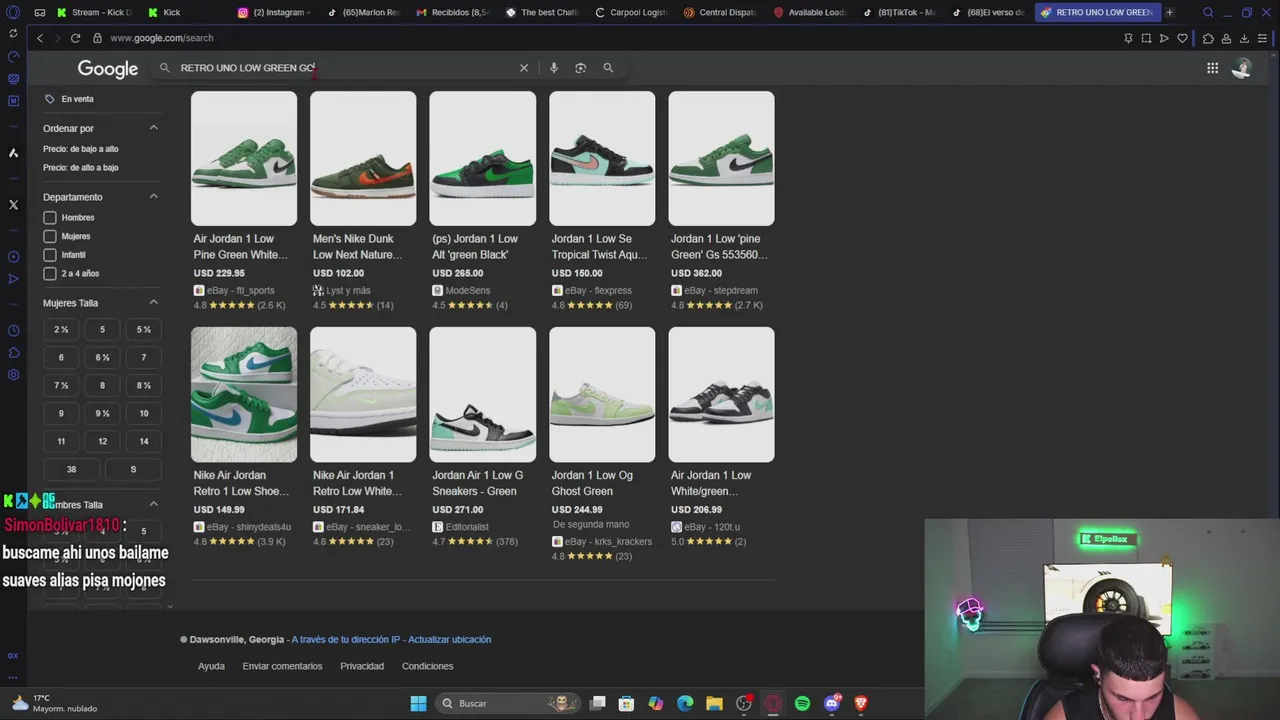Image resolution: width=1280 pixels, height=720 pixels.
Task: Open Microsoft Store from the taskbar
Action: tap(626, 703)
